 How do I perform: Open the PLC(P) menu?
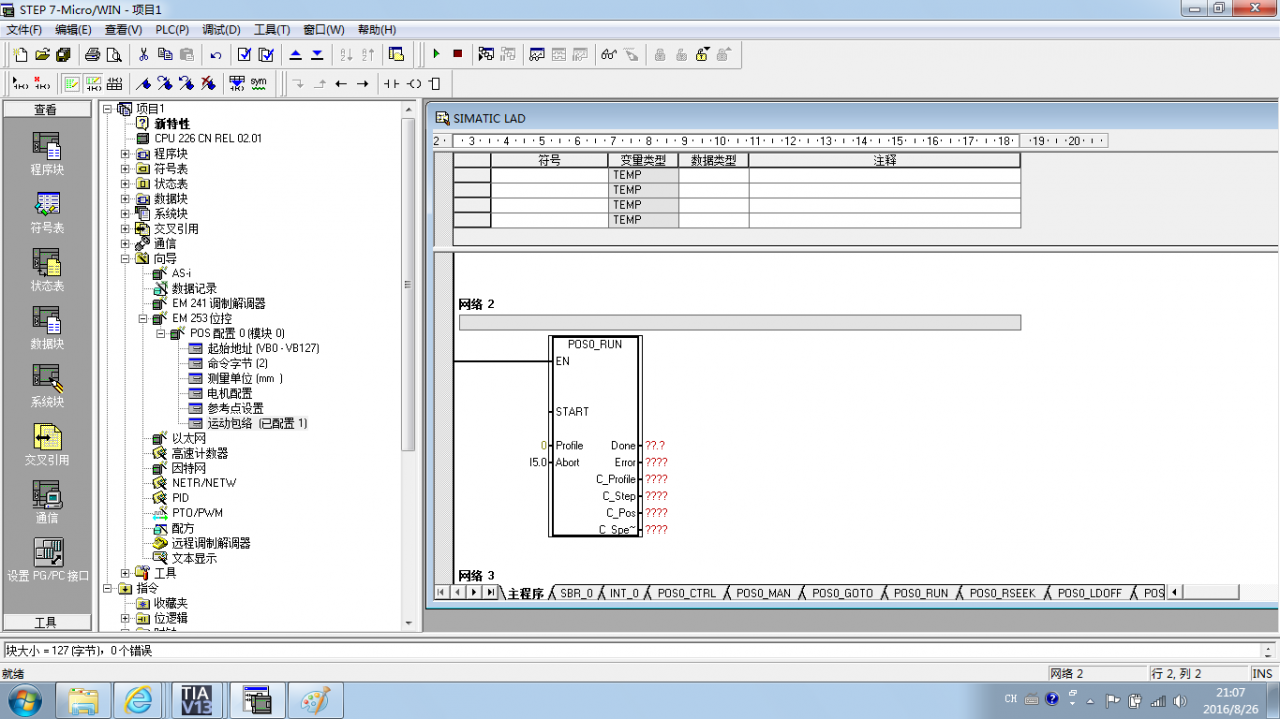172,30
